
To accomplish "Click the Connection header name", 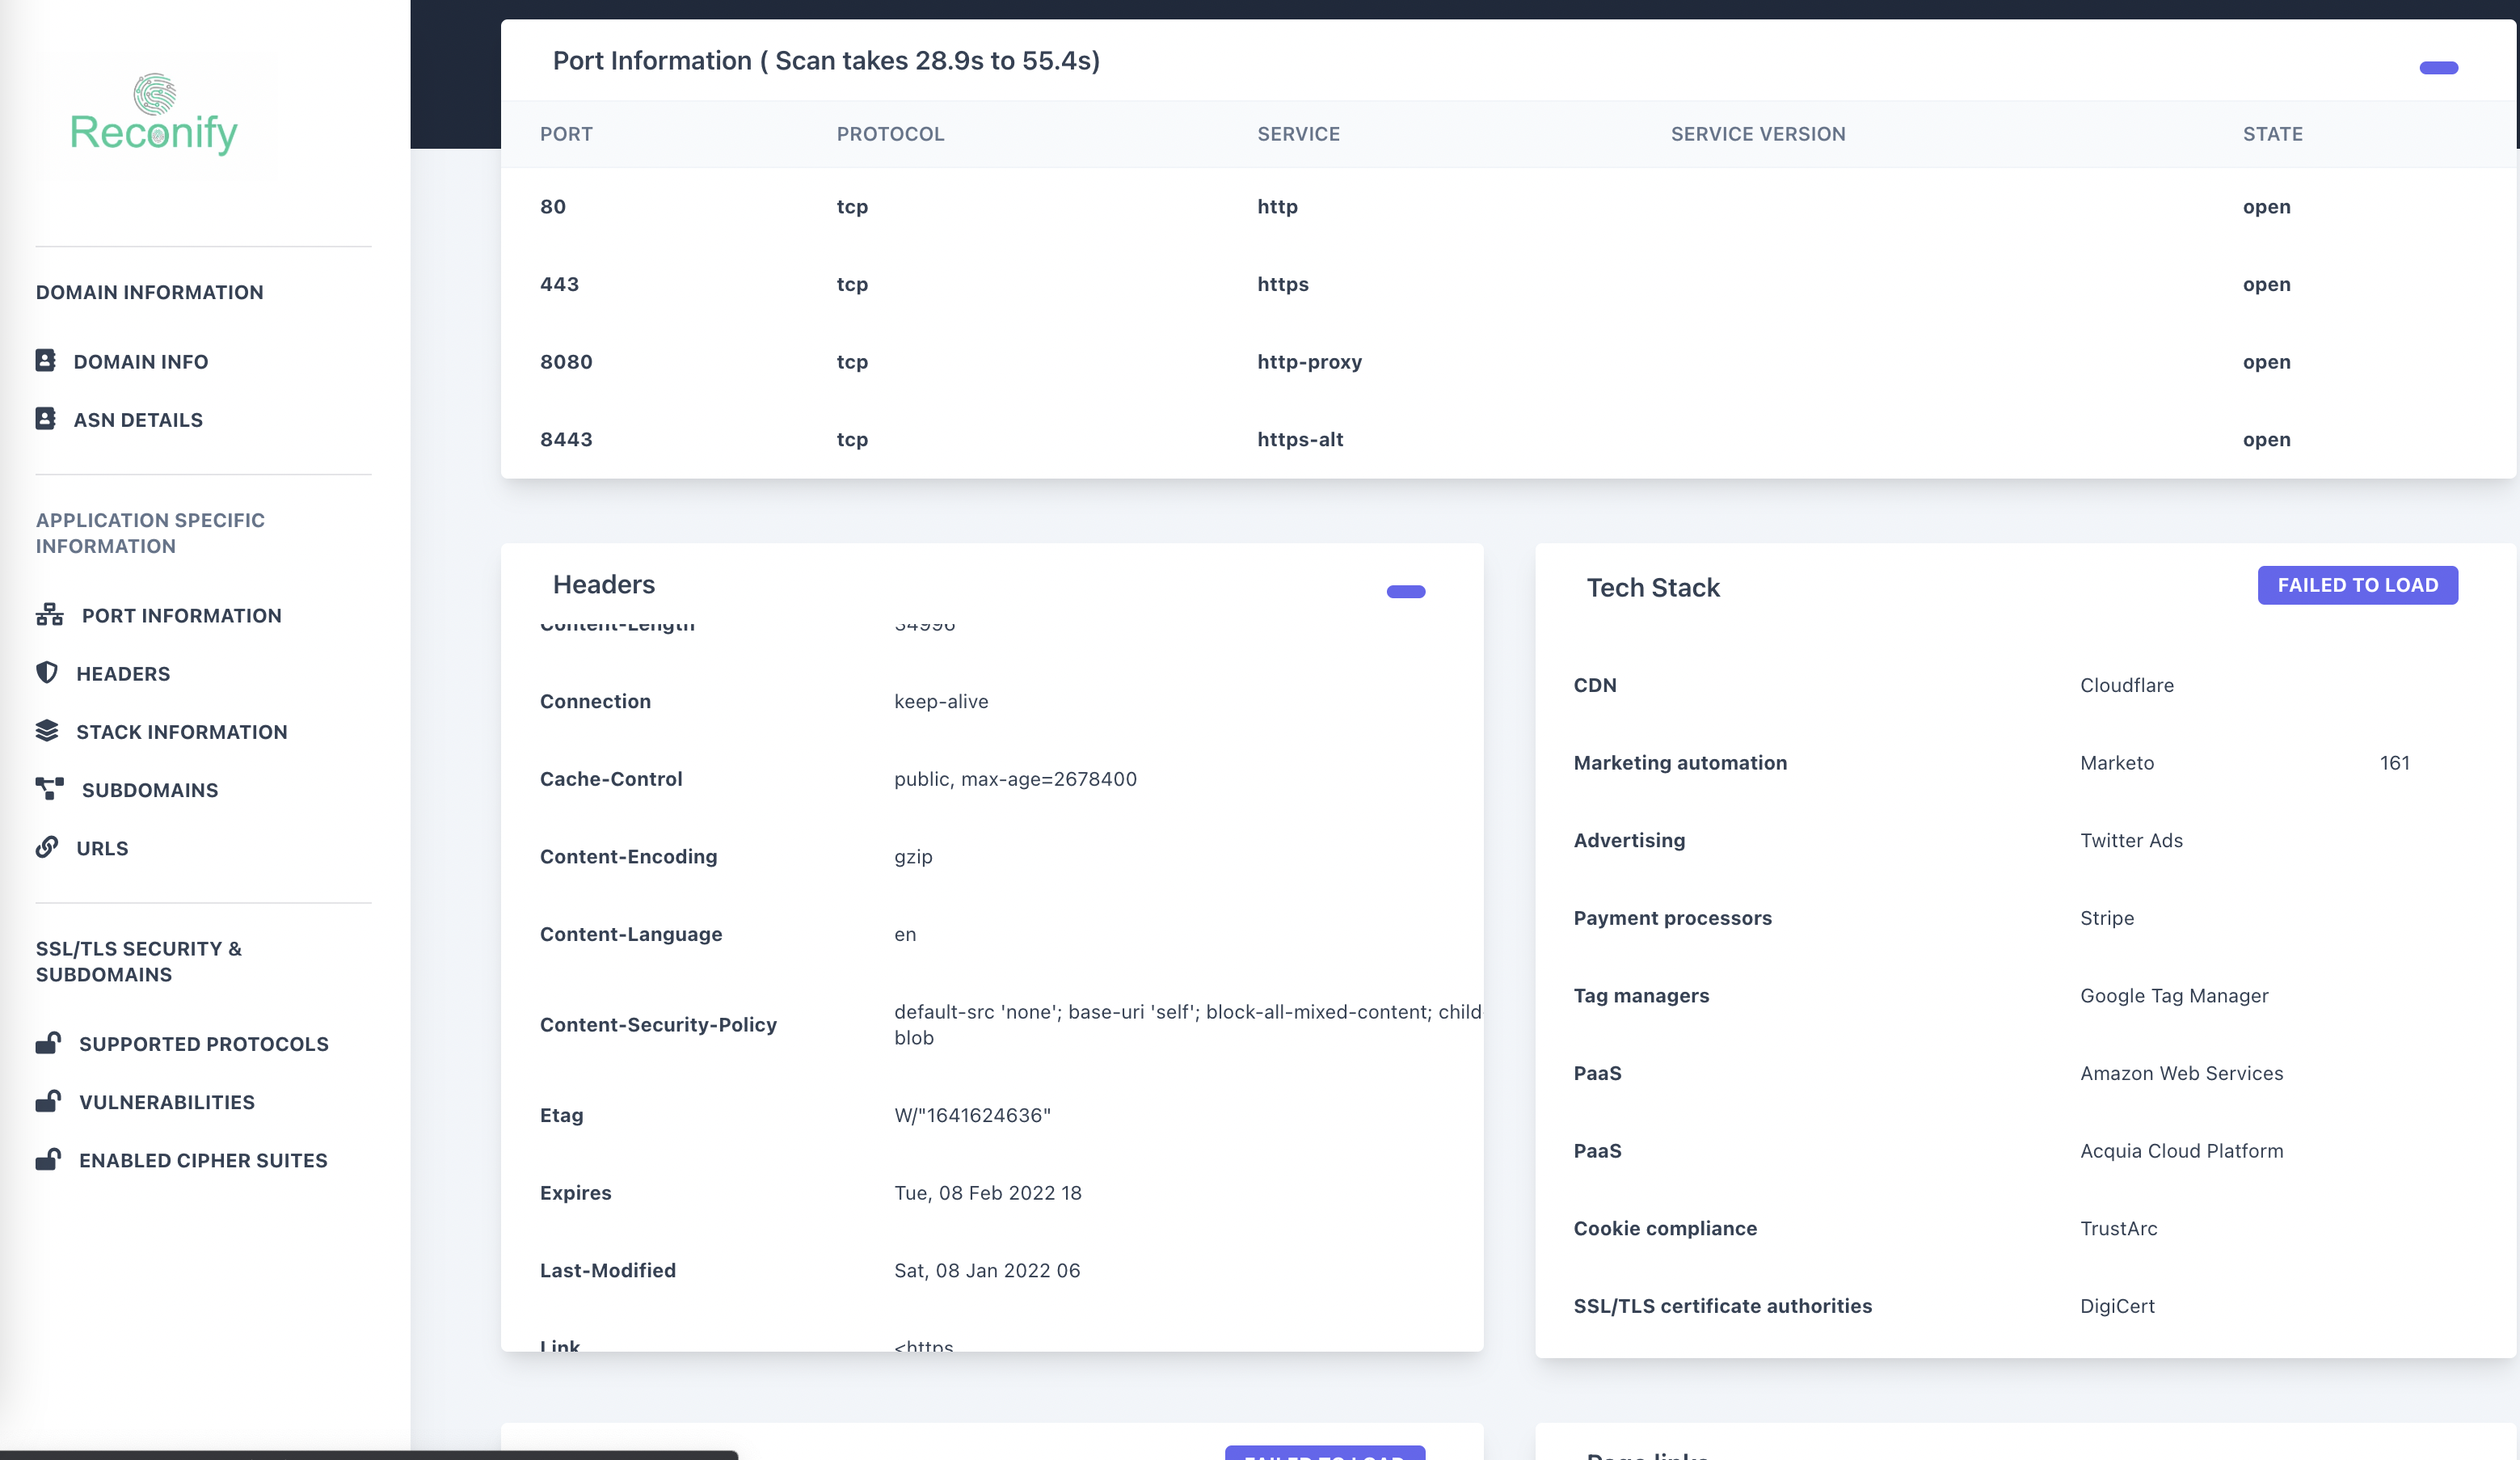I will [x=596, y=701].
